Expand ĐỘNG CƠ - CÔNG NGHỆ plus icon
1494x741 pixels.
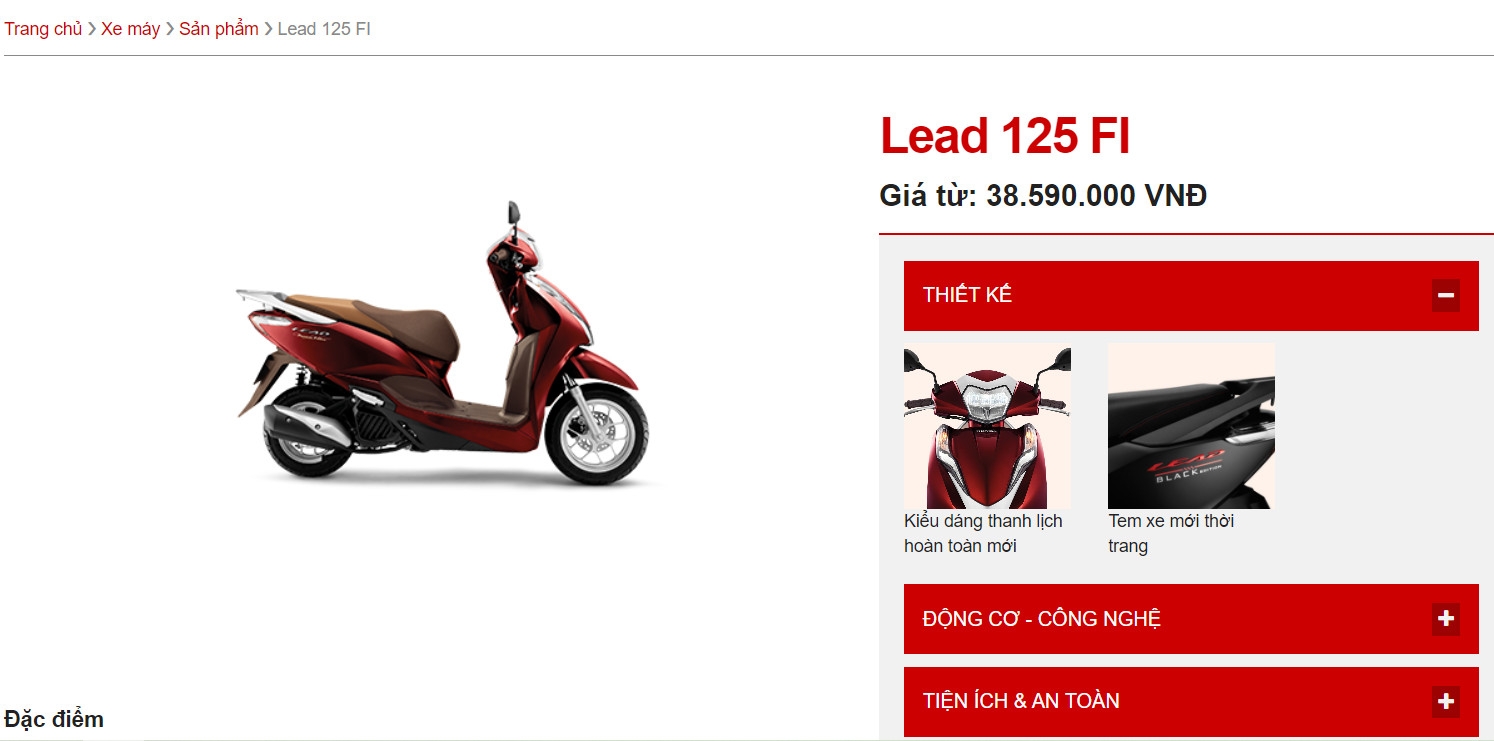coord(1445,619)
